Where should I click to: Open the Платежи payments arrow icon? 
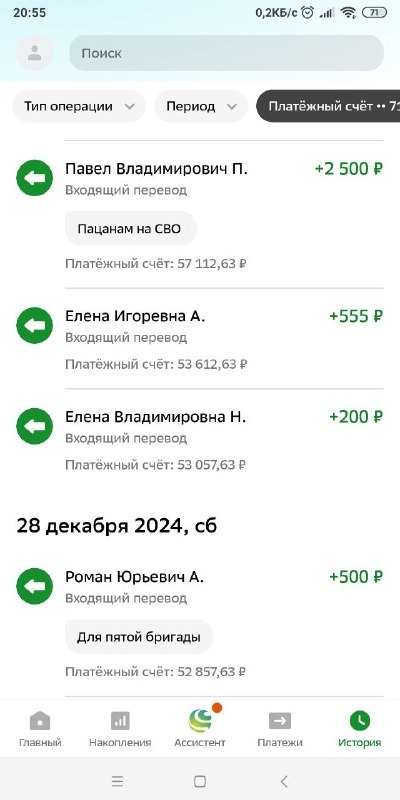tap(280, 721)
